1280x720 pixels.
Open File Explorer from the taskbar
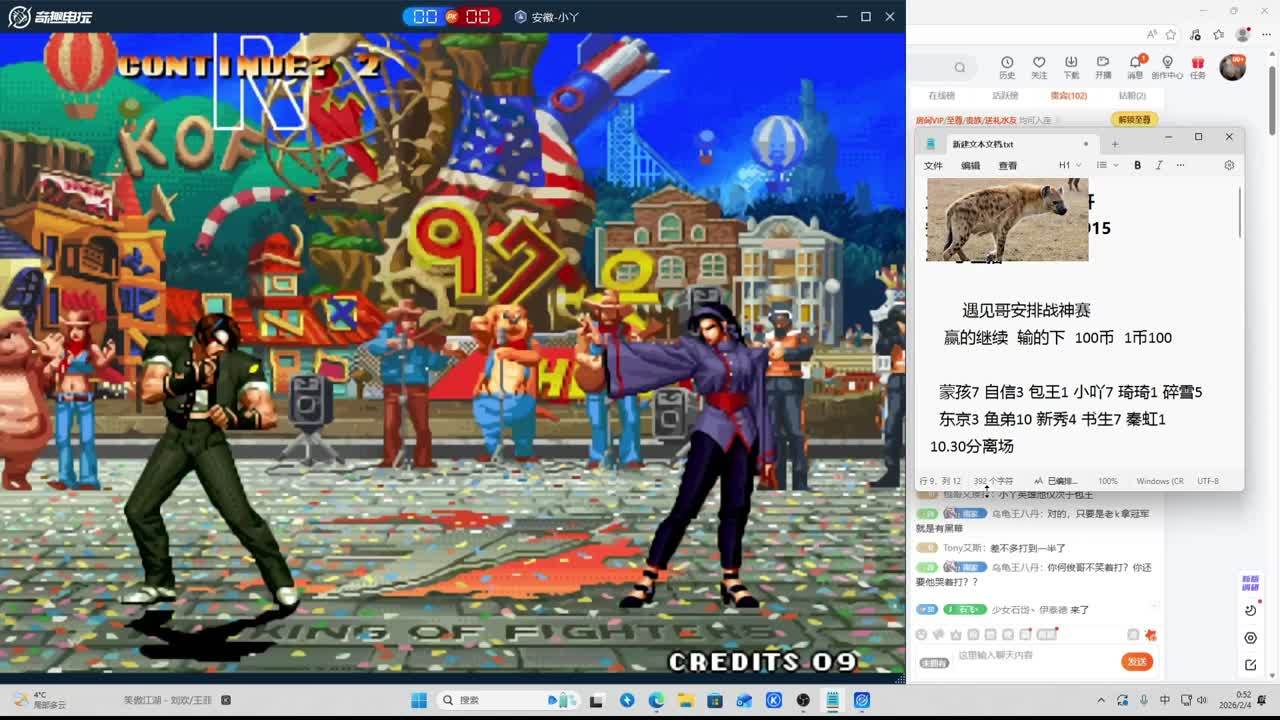(x=686, y=700)
